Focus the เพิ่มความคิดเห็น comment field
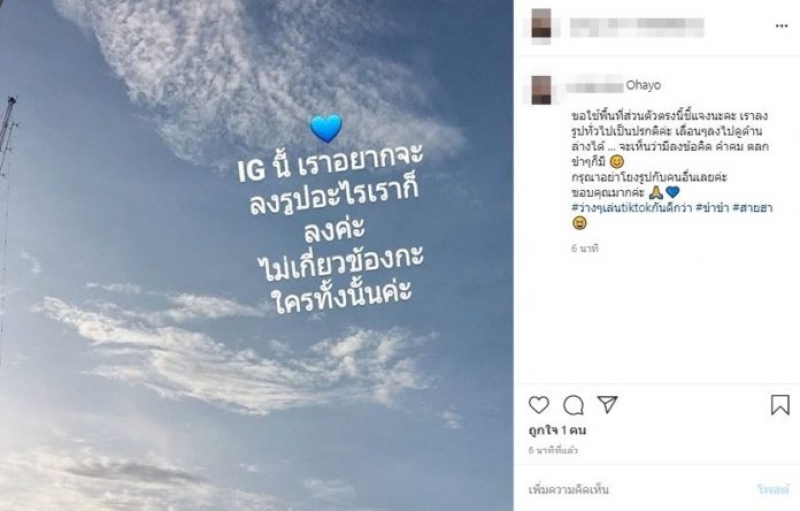Image resolution: width=800 pixels, height=511 pixels. [638, 490]
